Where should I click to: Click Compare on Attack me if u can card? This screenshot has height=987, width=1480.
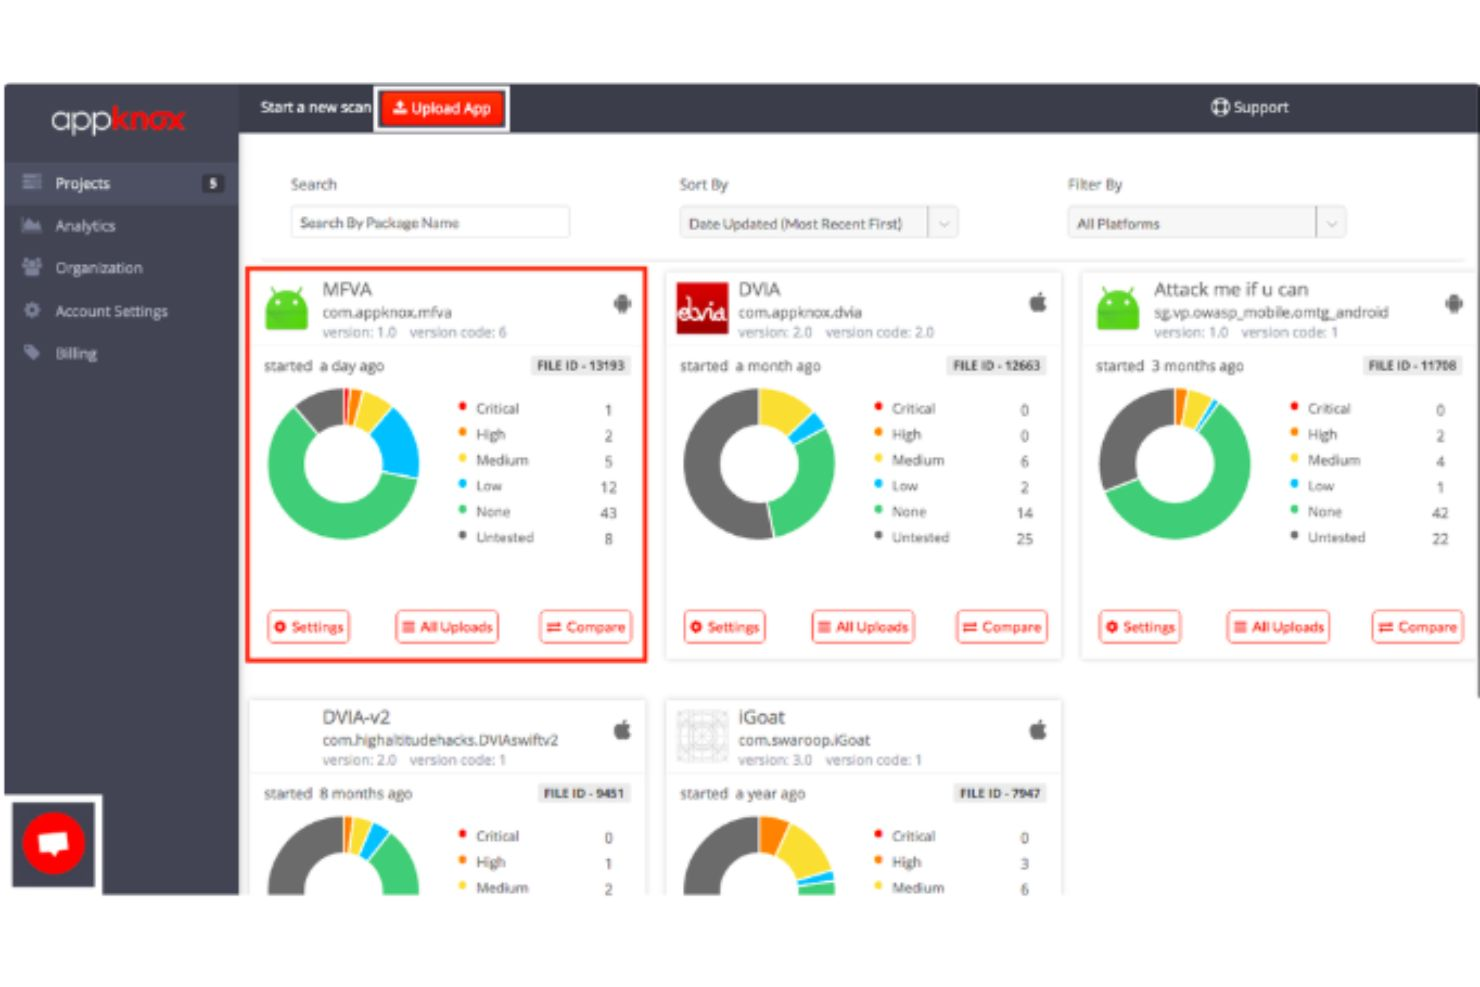pyautogui.click(x=1418, y=627)
